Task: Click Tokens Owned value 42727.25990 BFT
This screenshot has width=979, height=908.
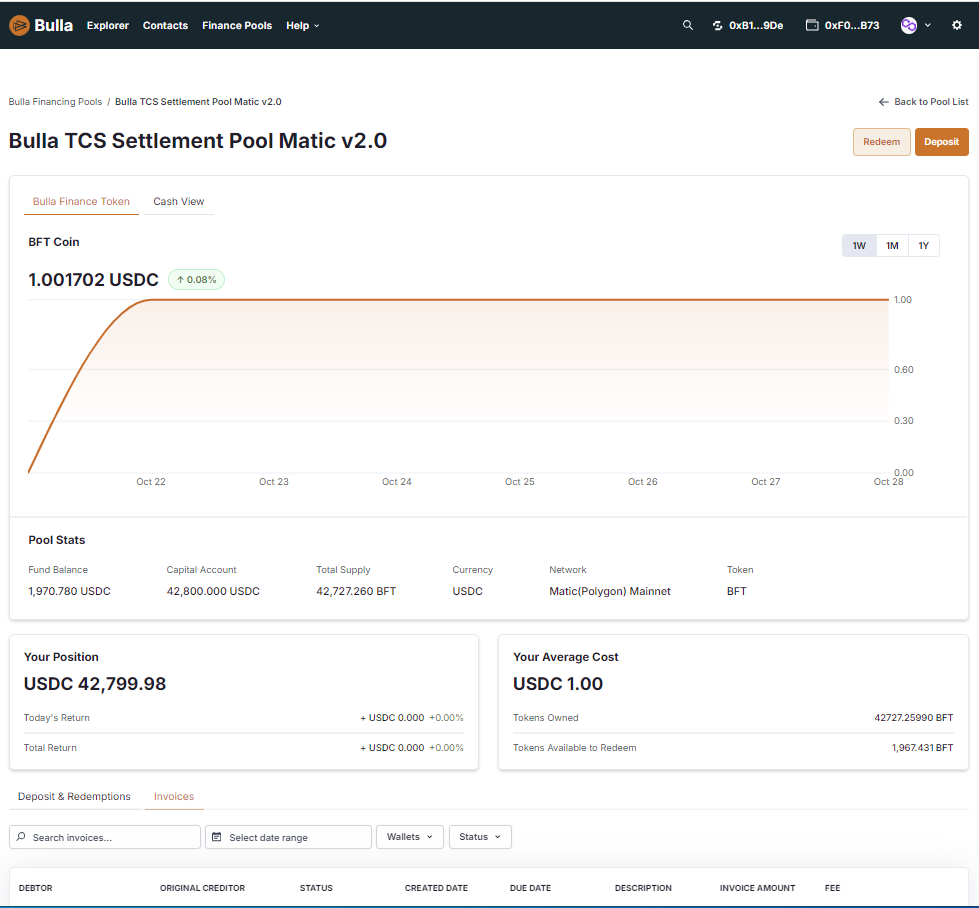Action: 913,718
